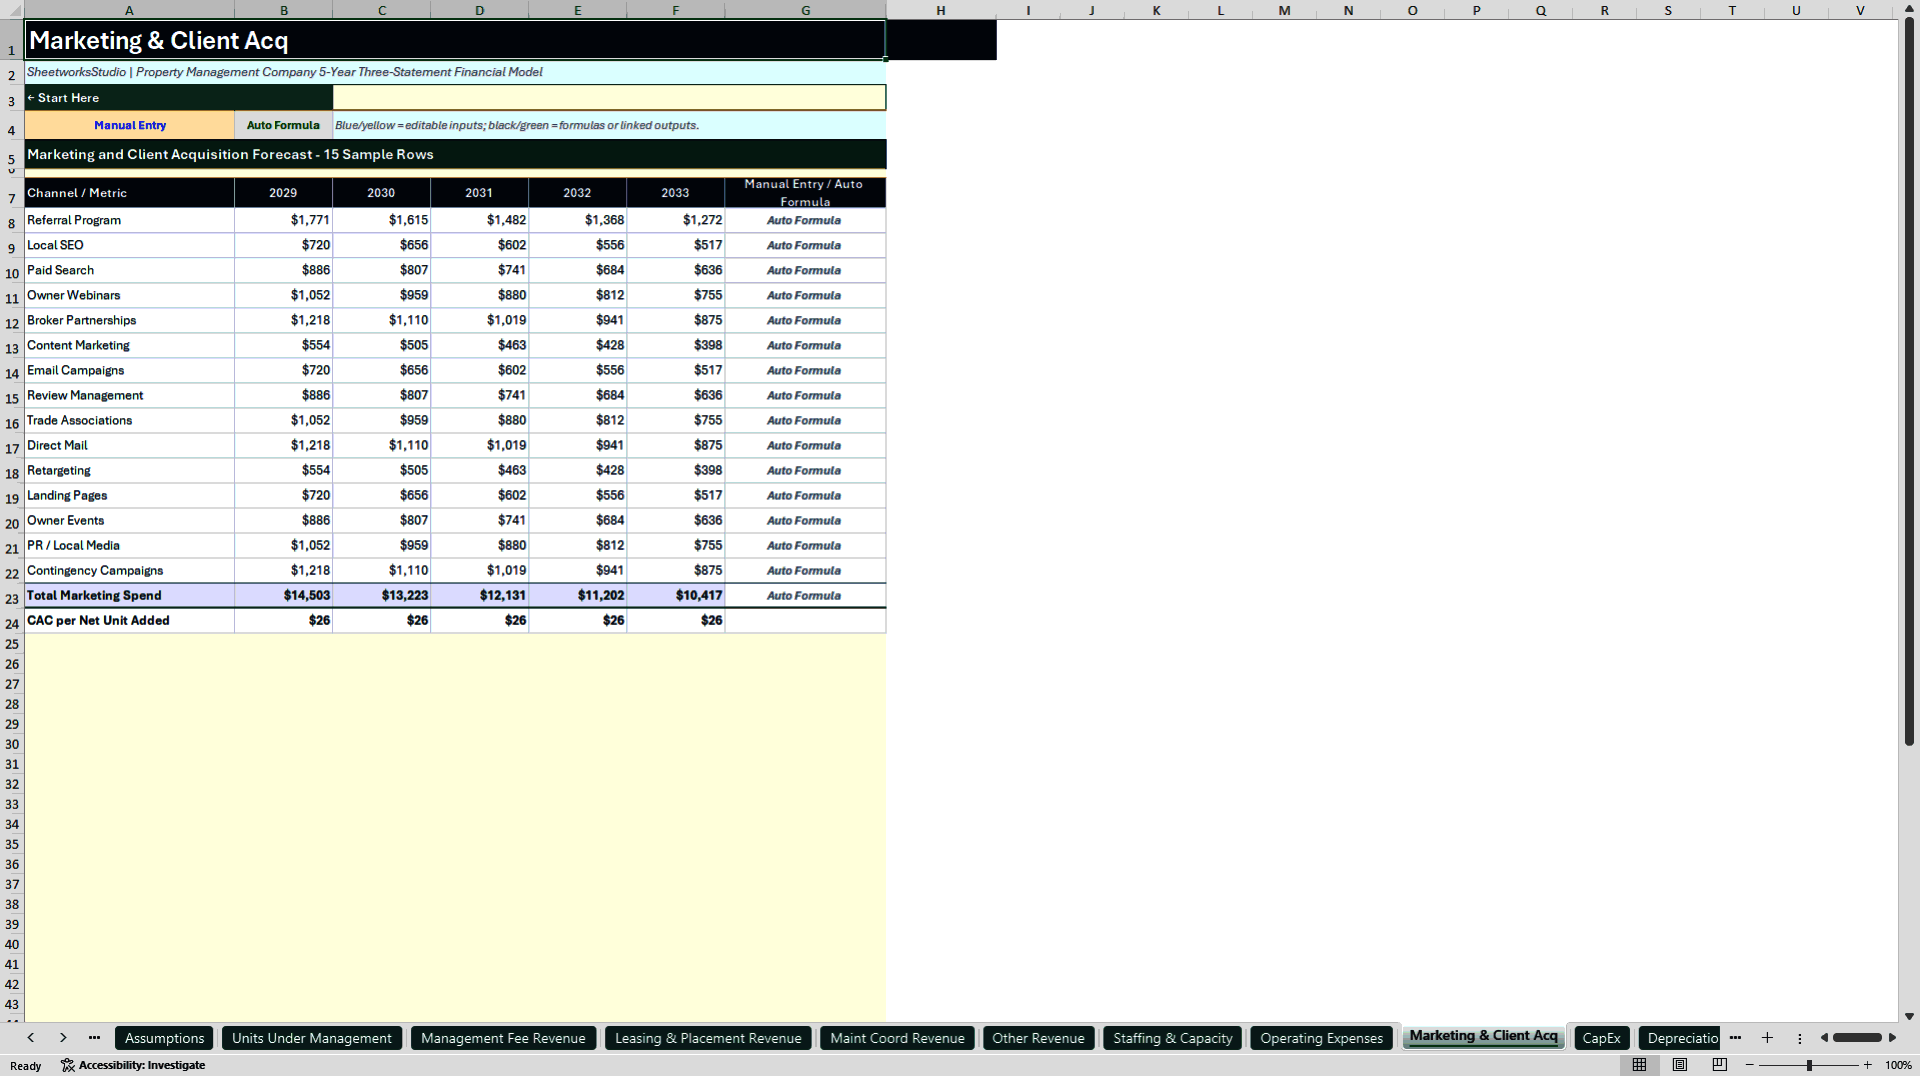Click Total Marketing Spend 2029 value $14,503

[x=284, y=595]
